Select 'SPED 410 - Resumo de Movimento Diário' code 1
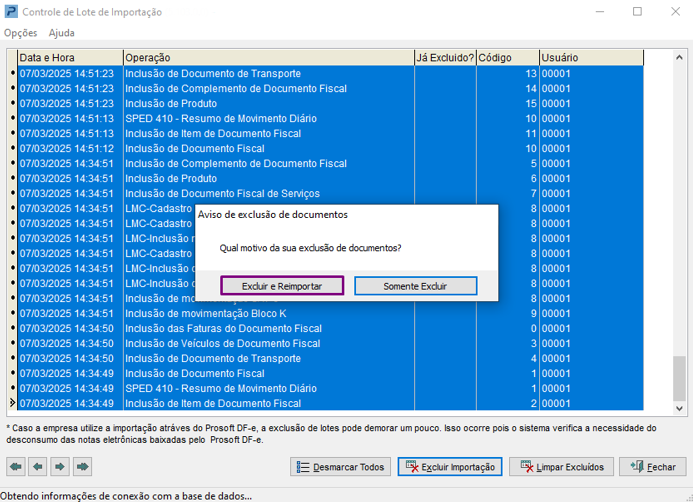Screen dimensions: 693x504 pyautogui.click(x=331, y=389)
